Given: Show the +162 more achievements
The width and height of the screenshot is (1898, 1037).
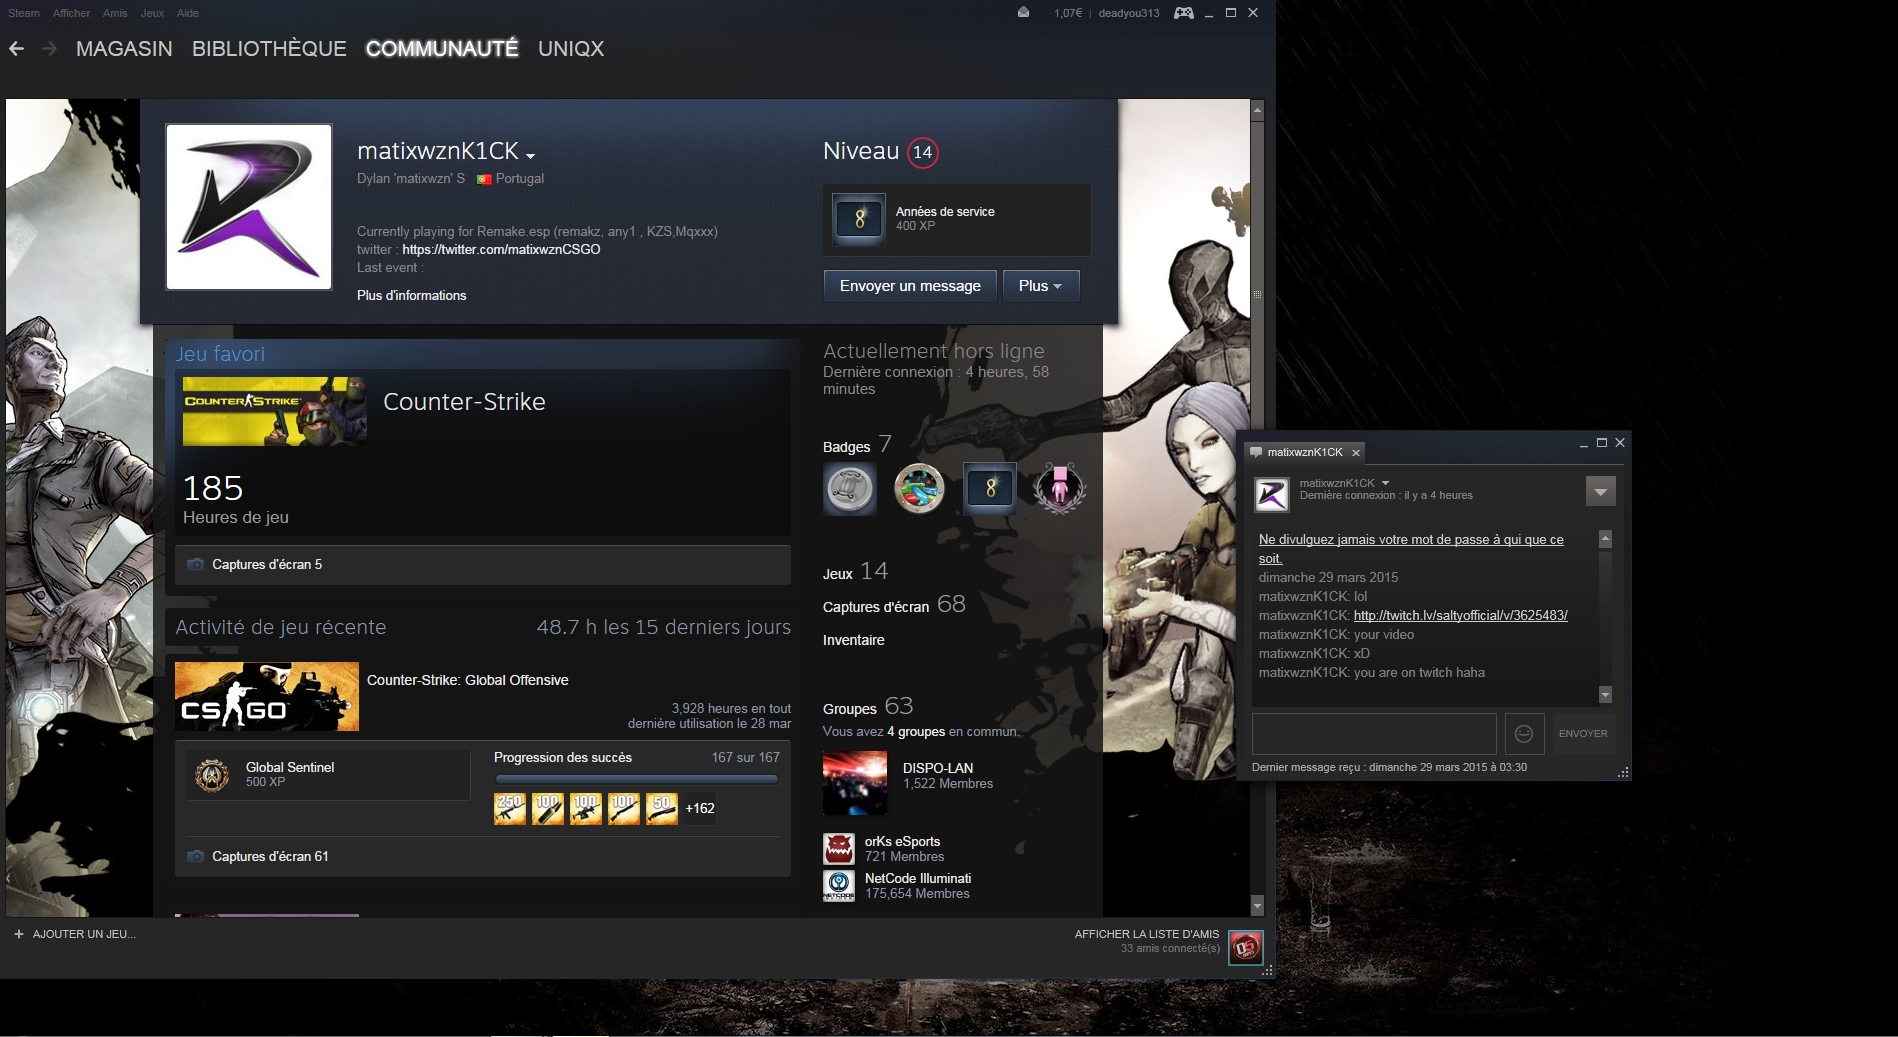Looking at the screenshot, I should click(x=700, y=808).
